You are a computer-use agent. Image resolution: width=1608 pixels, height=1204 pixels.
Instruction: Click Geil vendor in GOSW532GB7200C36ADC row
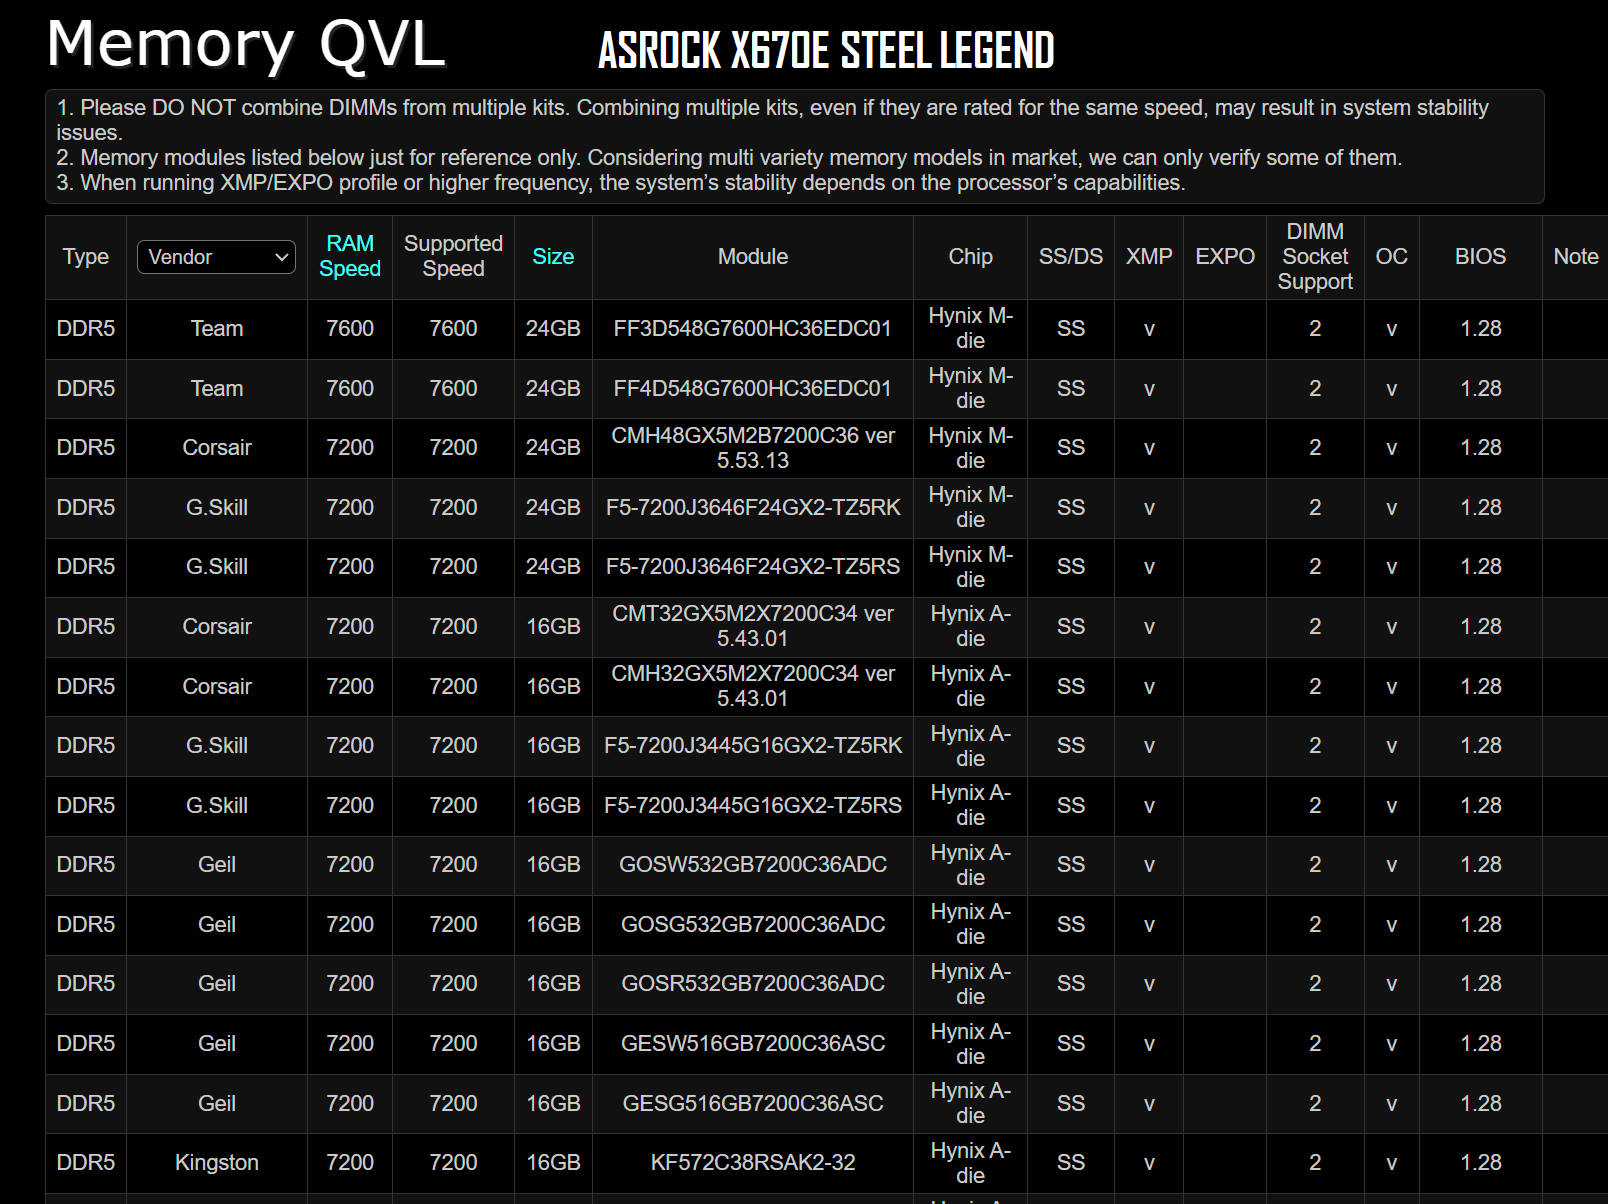pyautogui.click(x=217, y=865)
